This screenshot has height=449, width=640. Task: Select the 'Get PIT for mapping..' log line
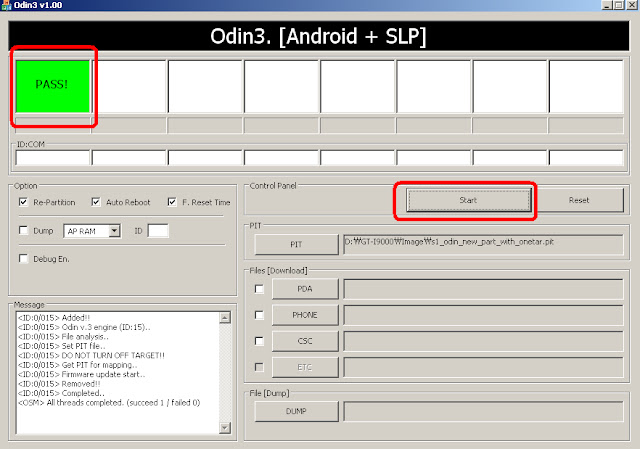pyautogui.click(x=77, y=365)
